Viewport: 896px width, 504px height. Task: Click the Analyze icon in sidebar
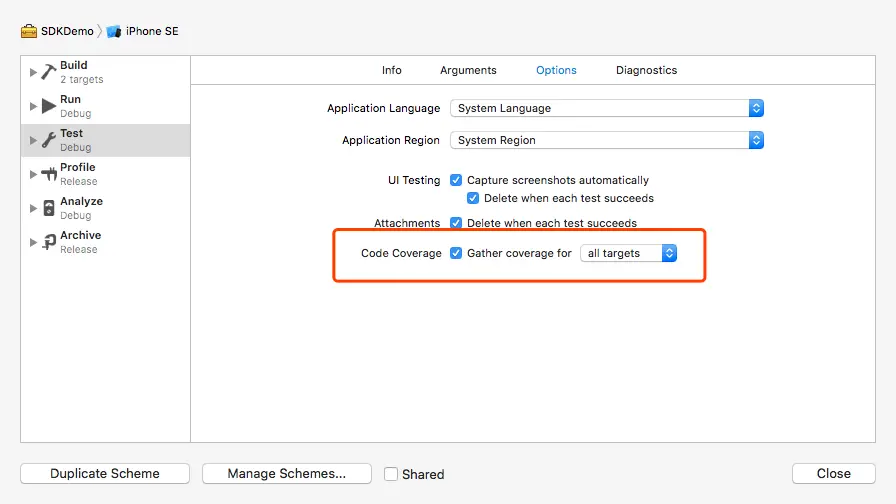click(49, 208)
